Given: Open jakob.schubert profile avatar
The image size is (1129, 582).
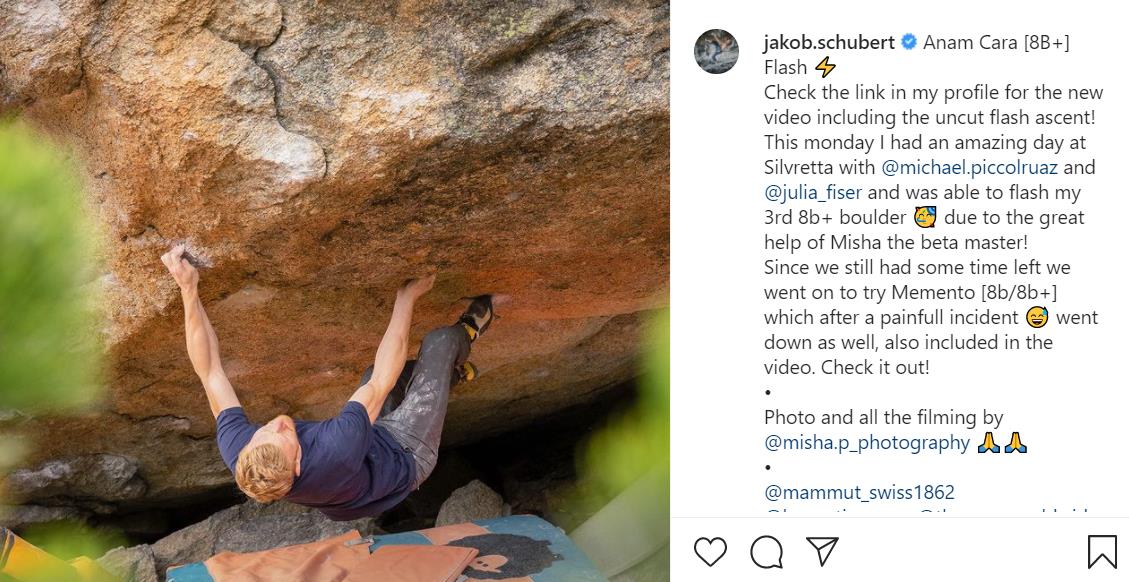Looking at the screenshot, I should [x=716, y=51].
